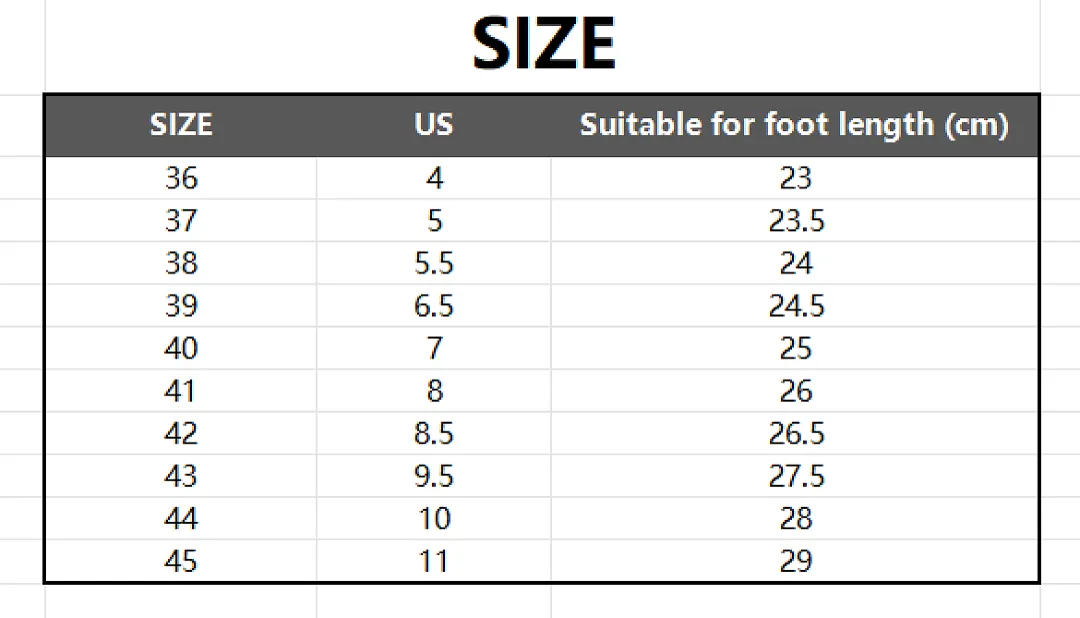This screenshot has height=618, width=1080.
Task: Click the US 4 cell
Action: (434, 178)
